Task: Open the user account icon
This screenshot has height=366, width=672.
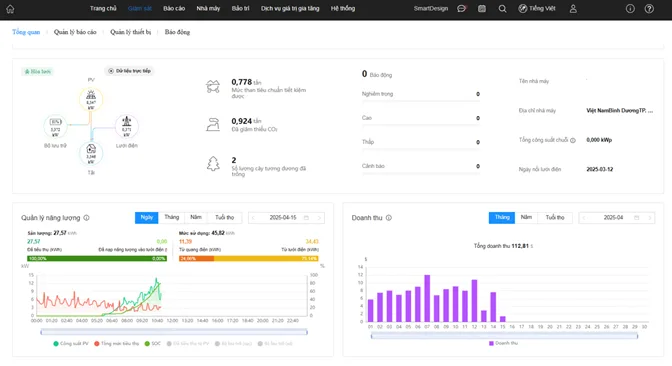Action: (x=573, y=9)
